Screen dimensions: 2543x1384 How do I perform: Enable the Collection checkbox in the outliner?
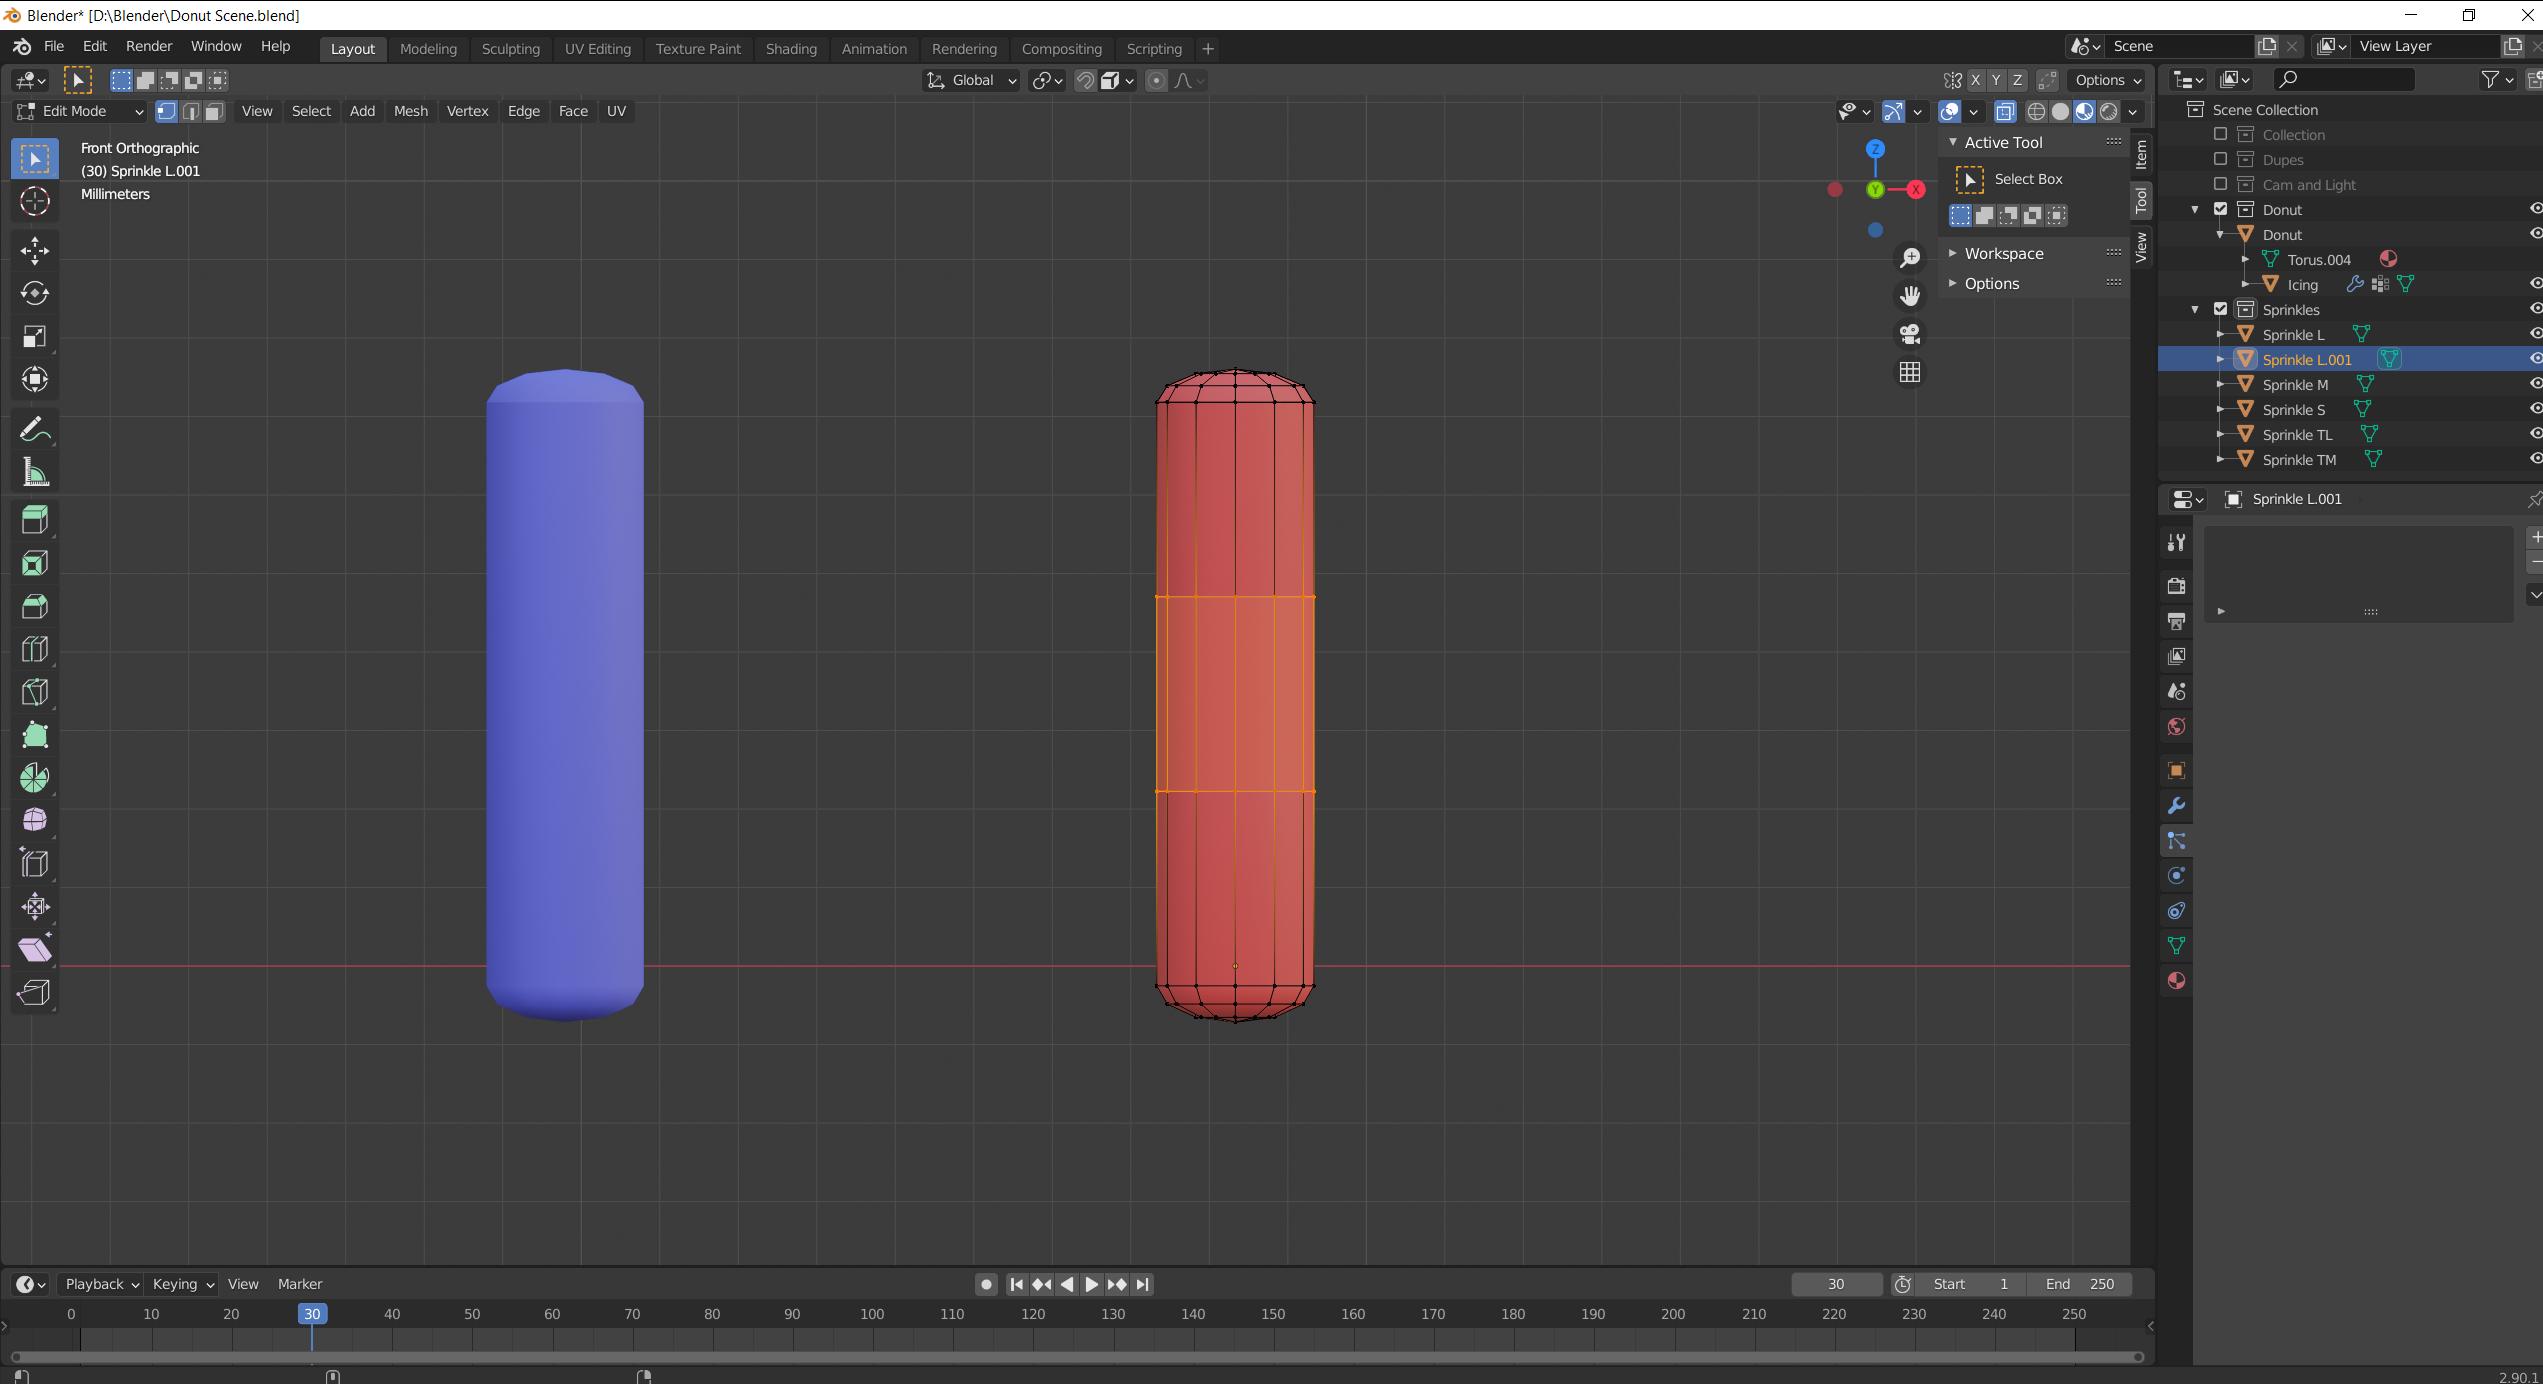tap(2220, 134)
